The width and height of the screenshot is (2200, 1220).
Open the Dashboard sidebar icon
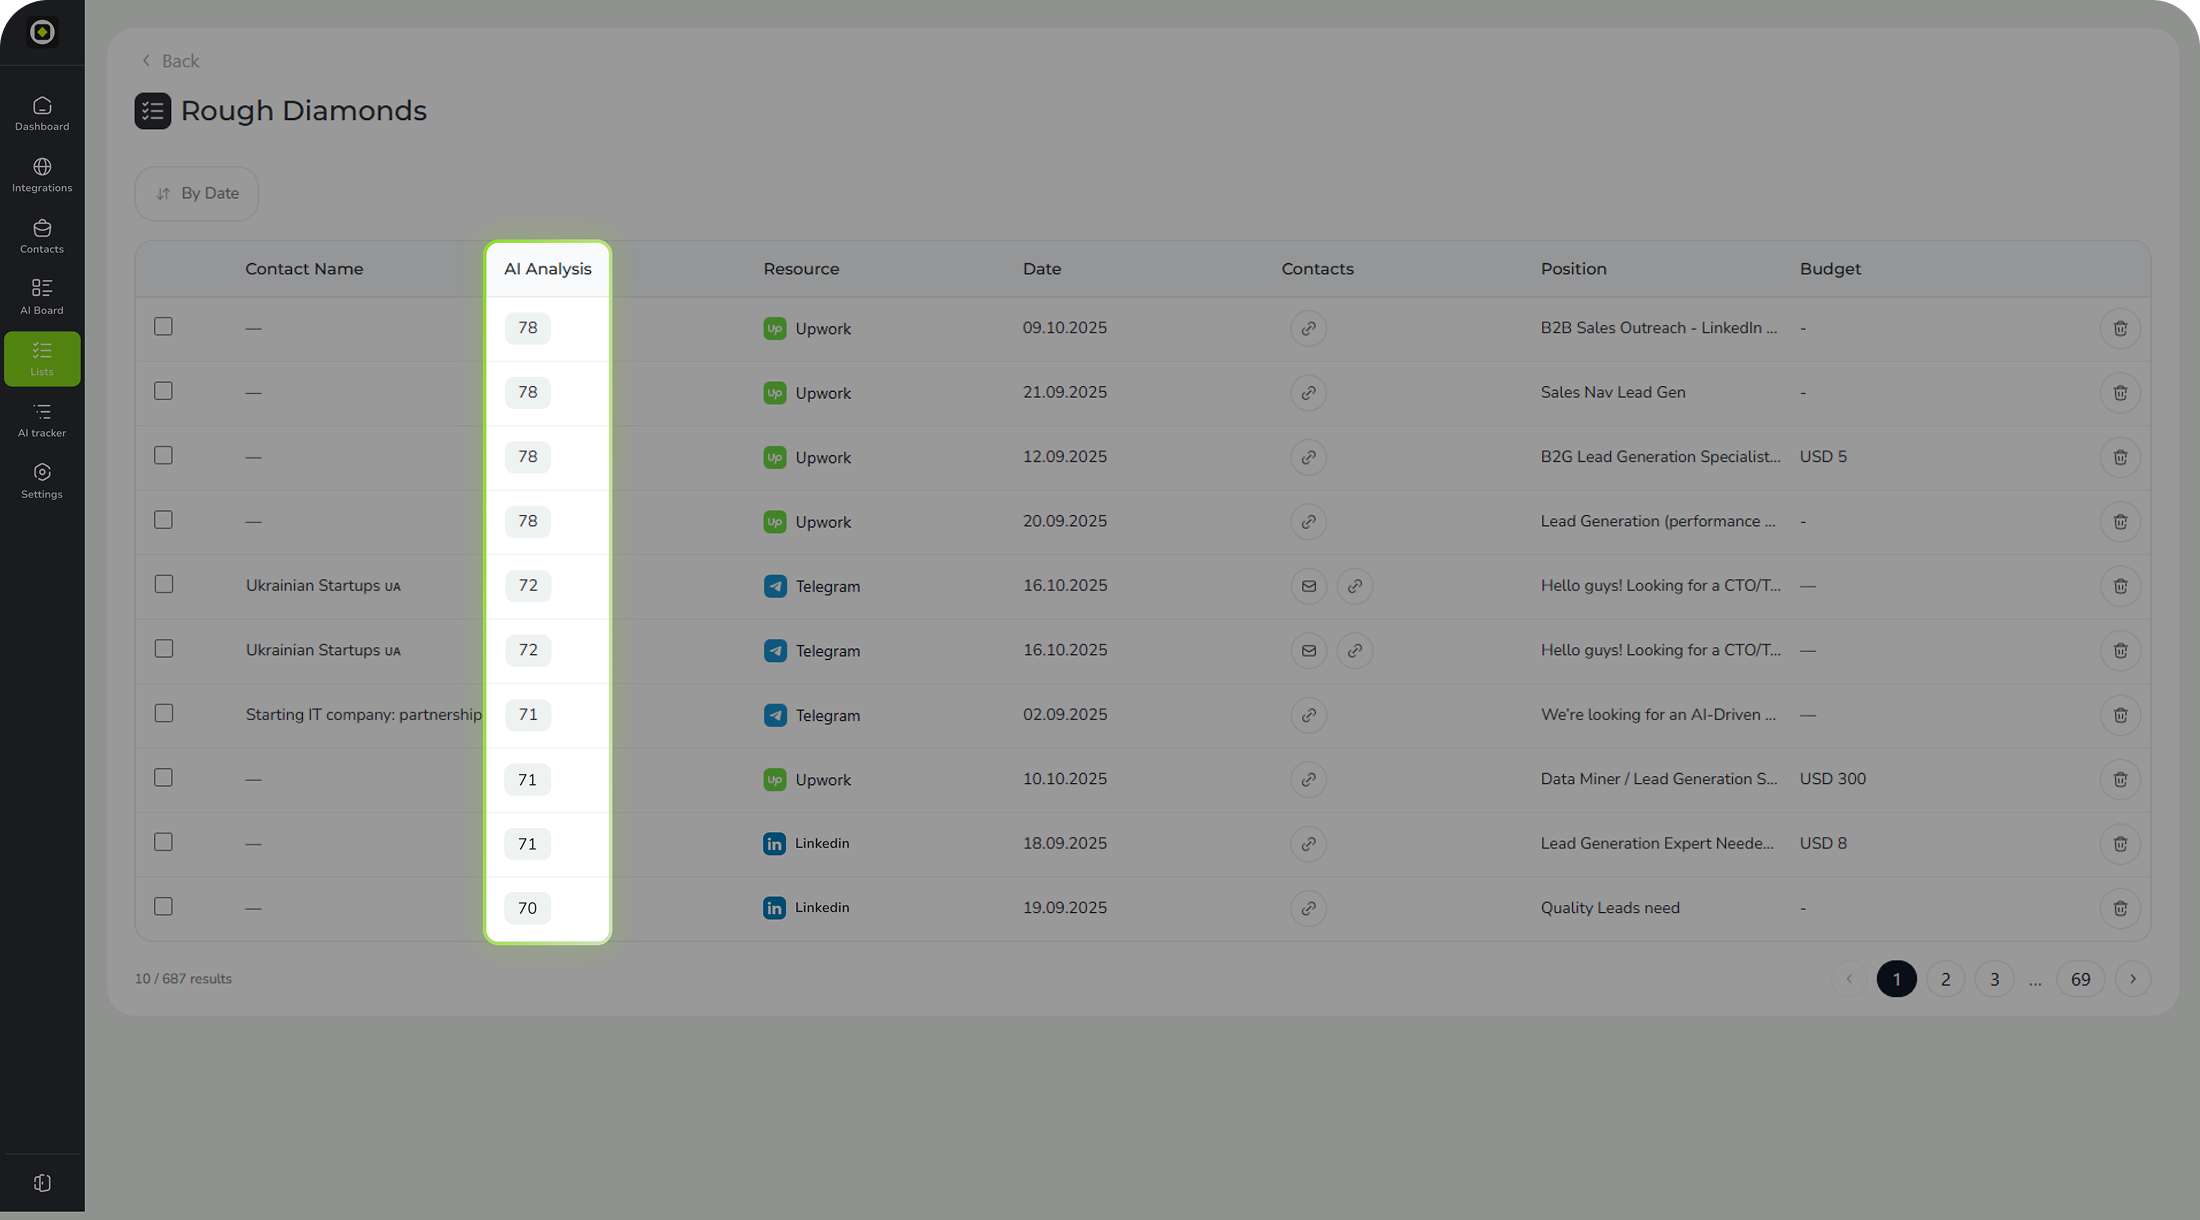(x=42, y=113)
